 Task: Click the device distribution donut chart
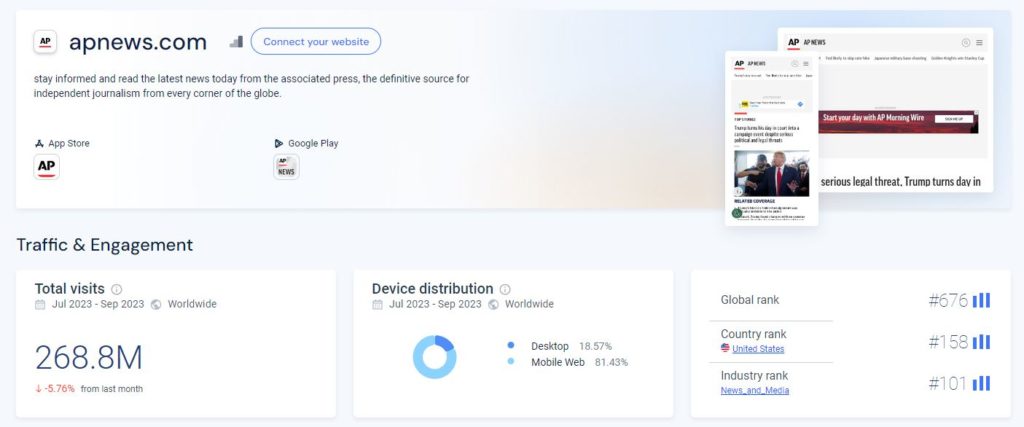tap(434, 356)
